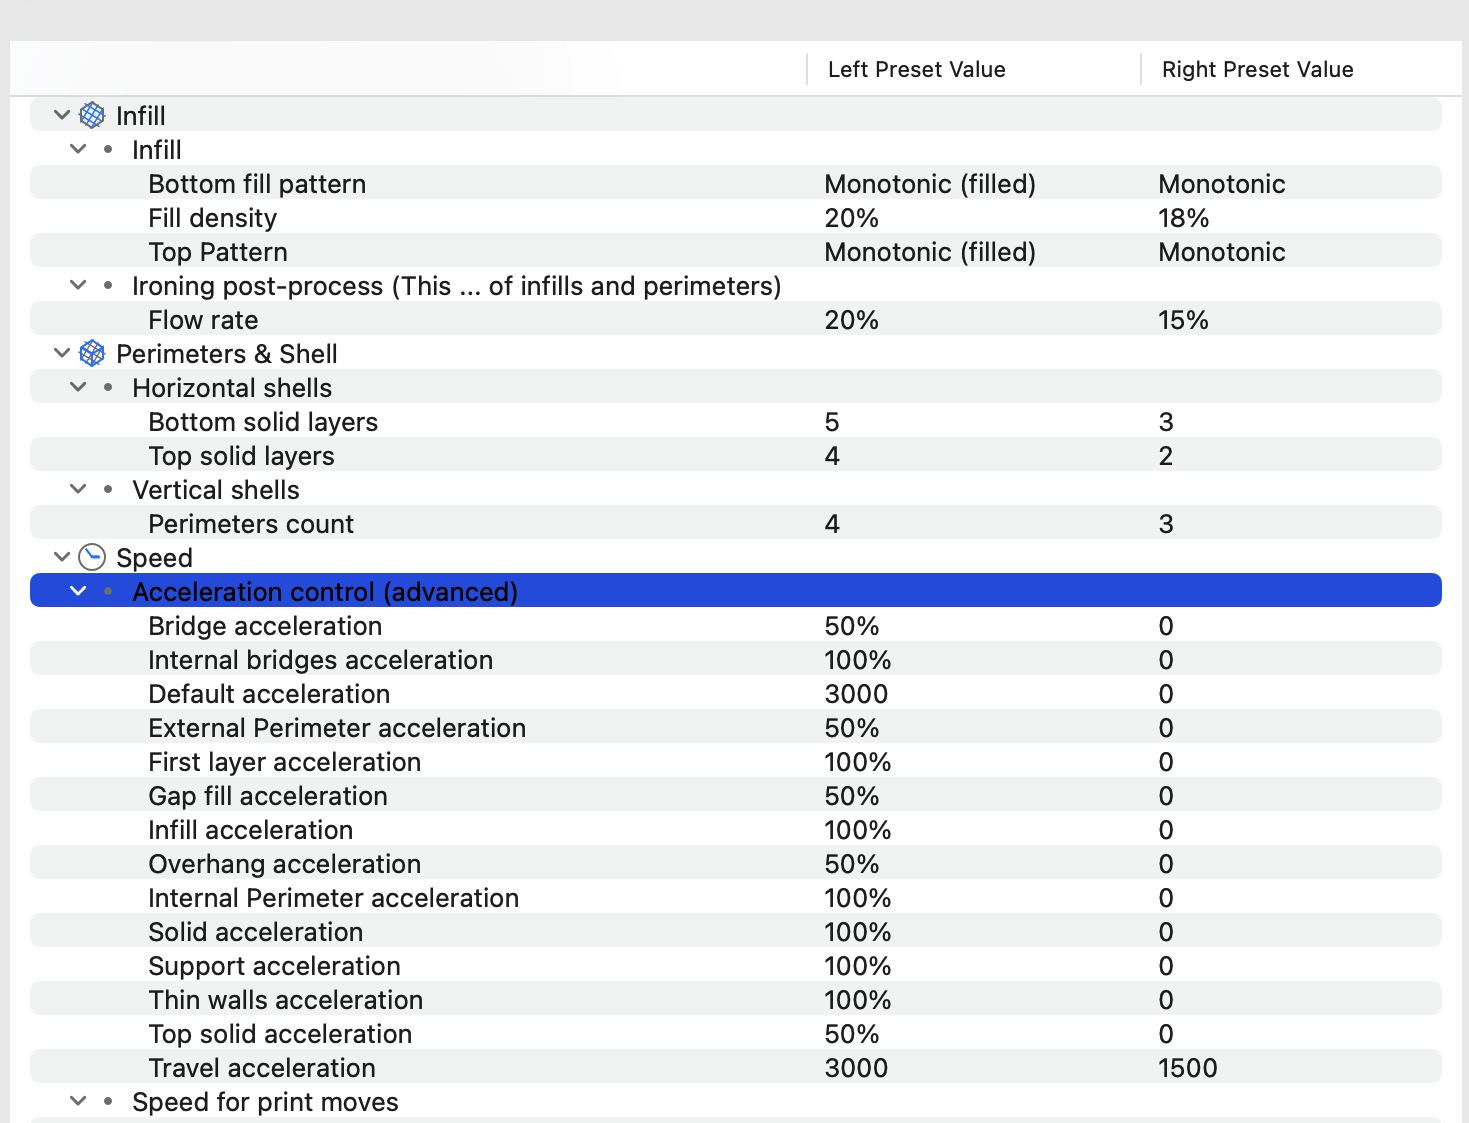Select the Bridge acceleration row
1469x1123 pixels.
click(736, 626)
